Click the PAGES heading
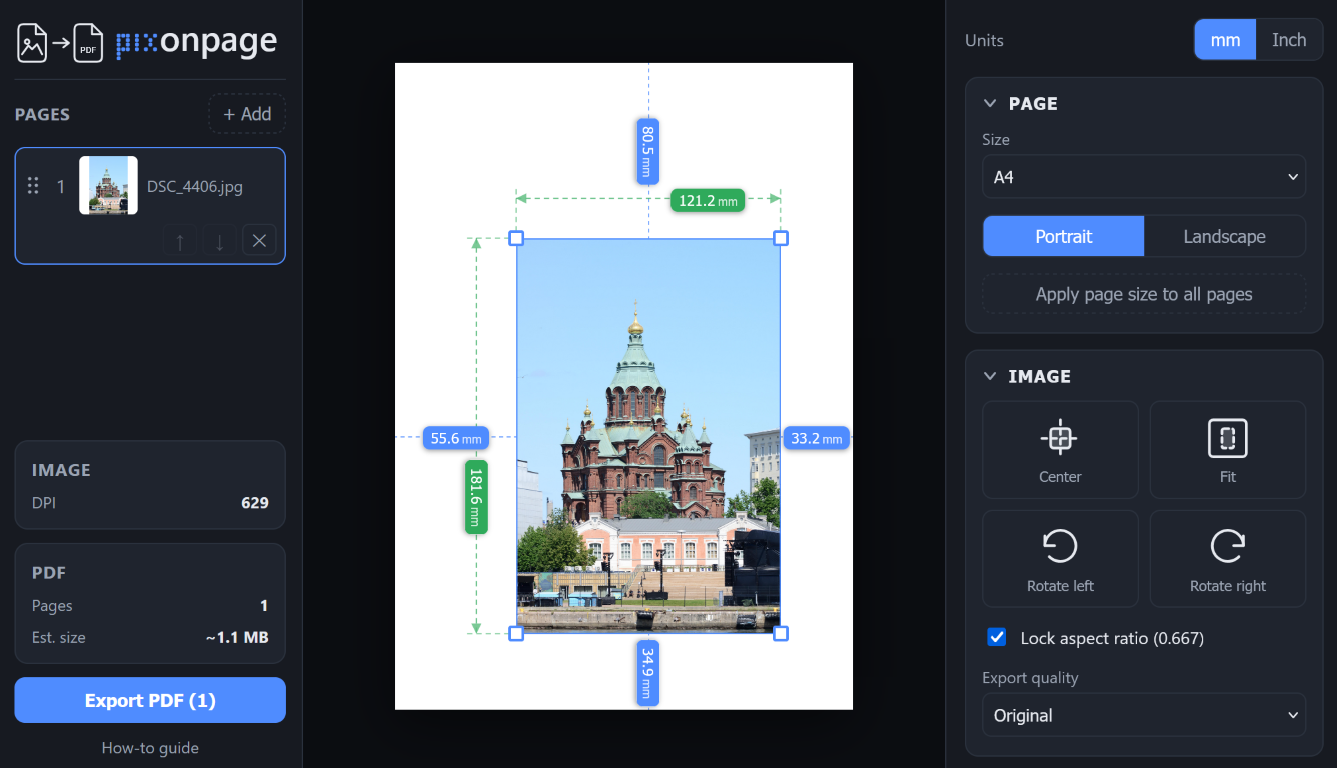1337x768 pixels. [x=42, y=114]
